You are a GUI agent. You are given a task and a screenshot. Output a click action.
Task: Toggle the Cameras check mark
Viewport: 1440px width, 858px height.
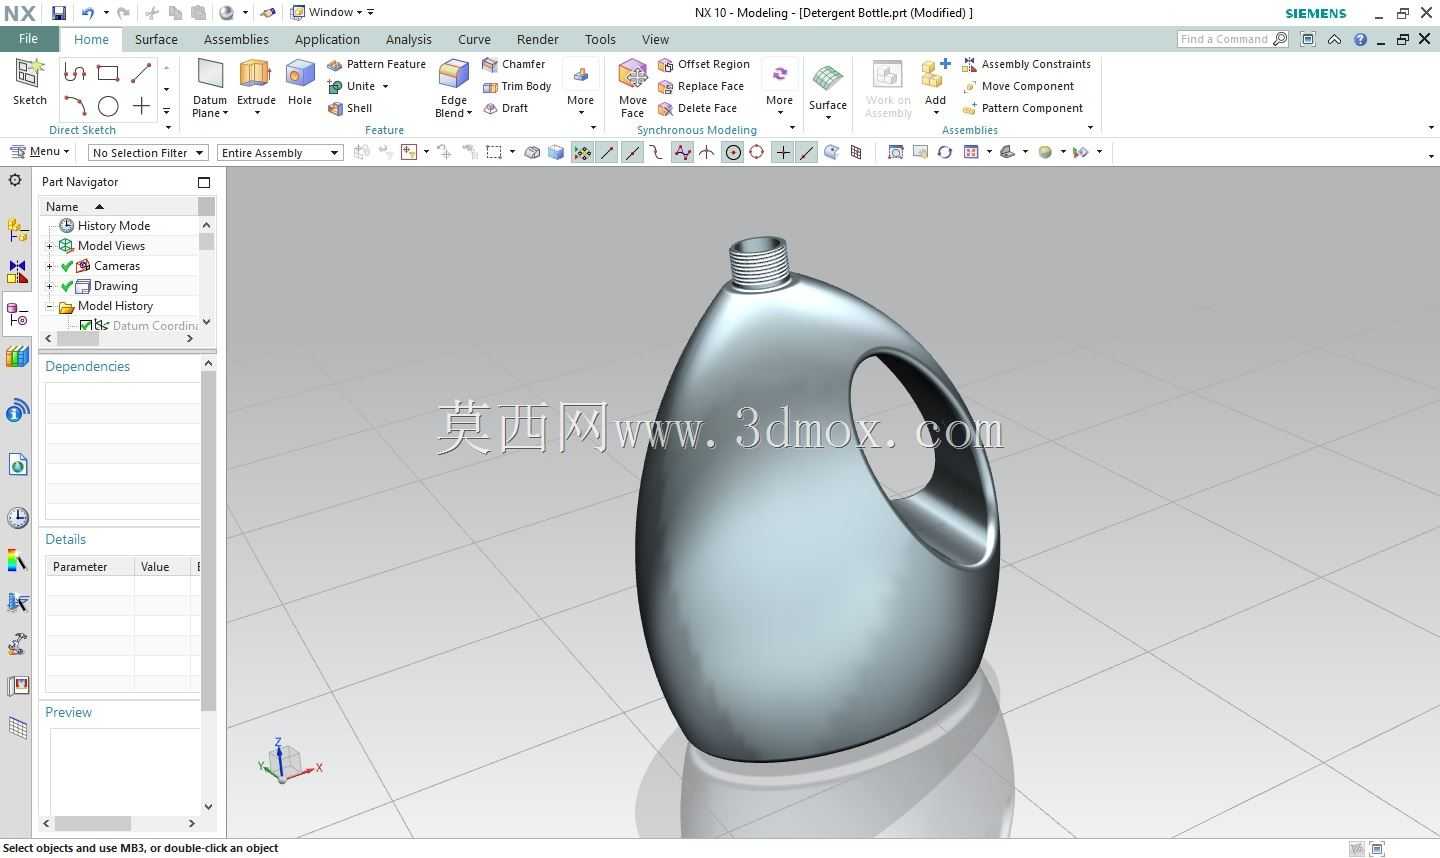[67, 266]
